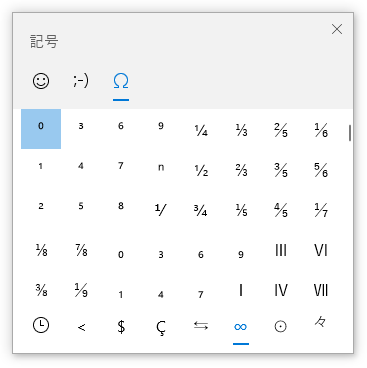This screenshot has height=368, width=367.
Task: Insert the three quarters fraction ¾
Action: [x=201, y=209]
